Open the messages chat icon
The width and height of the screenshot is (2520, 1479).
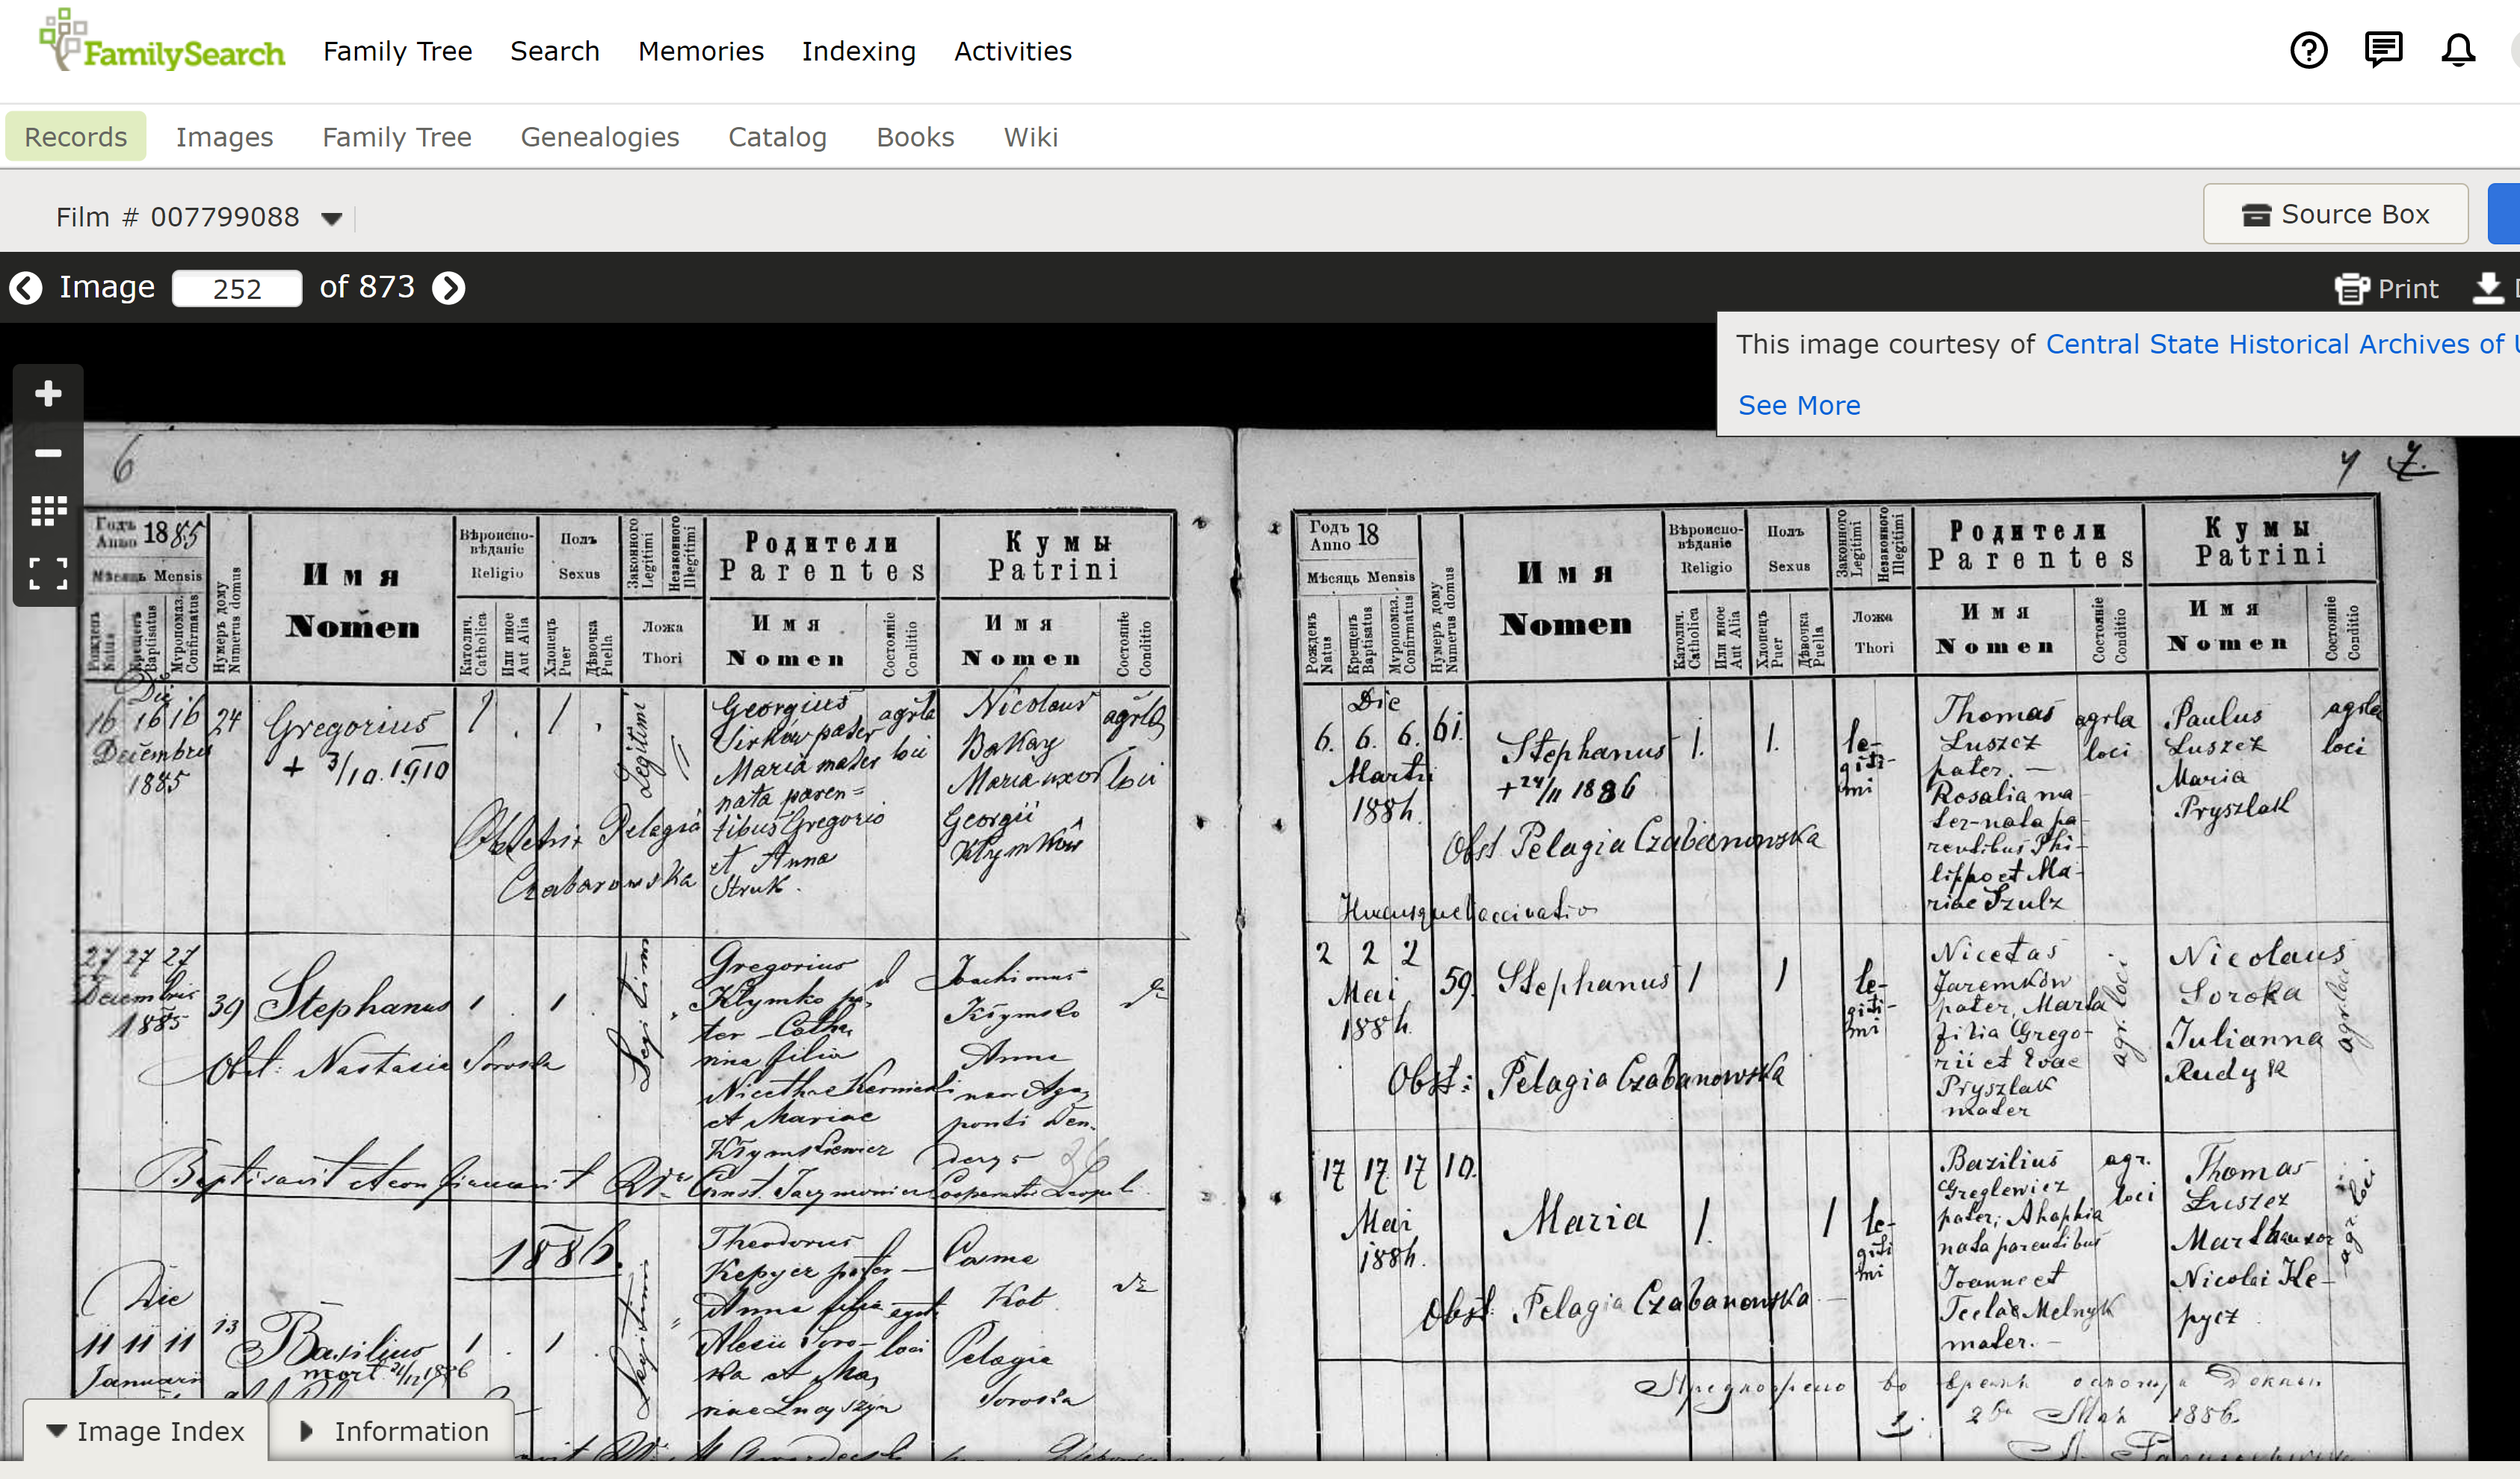(2384, 49)
